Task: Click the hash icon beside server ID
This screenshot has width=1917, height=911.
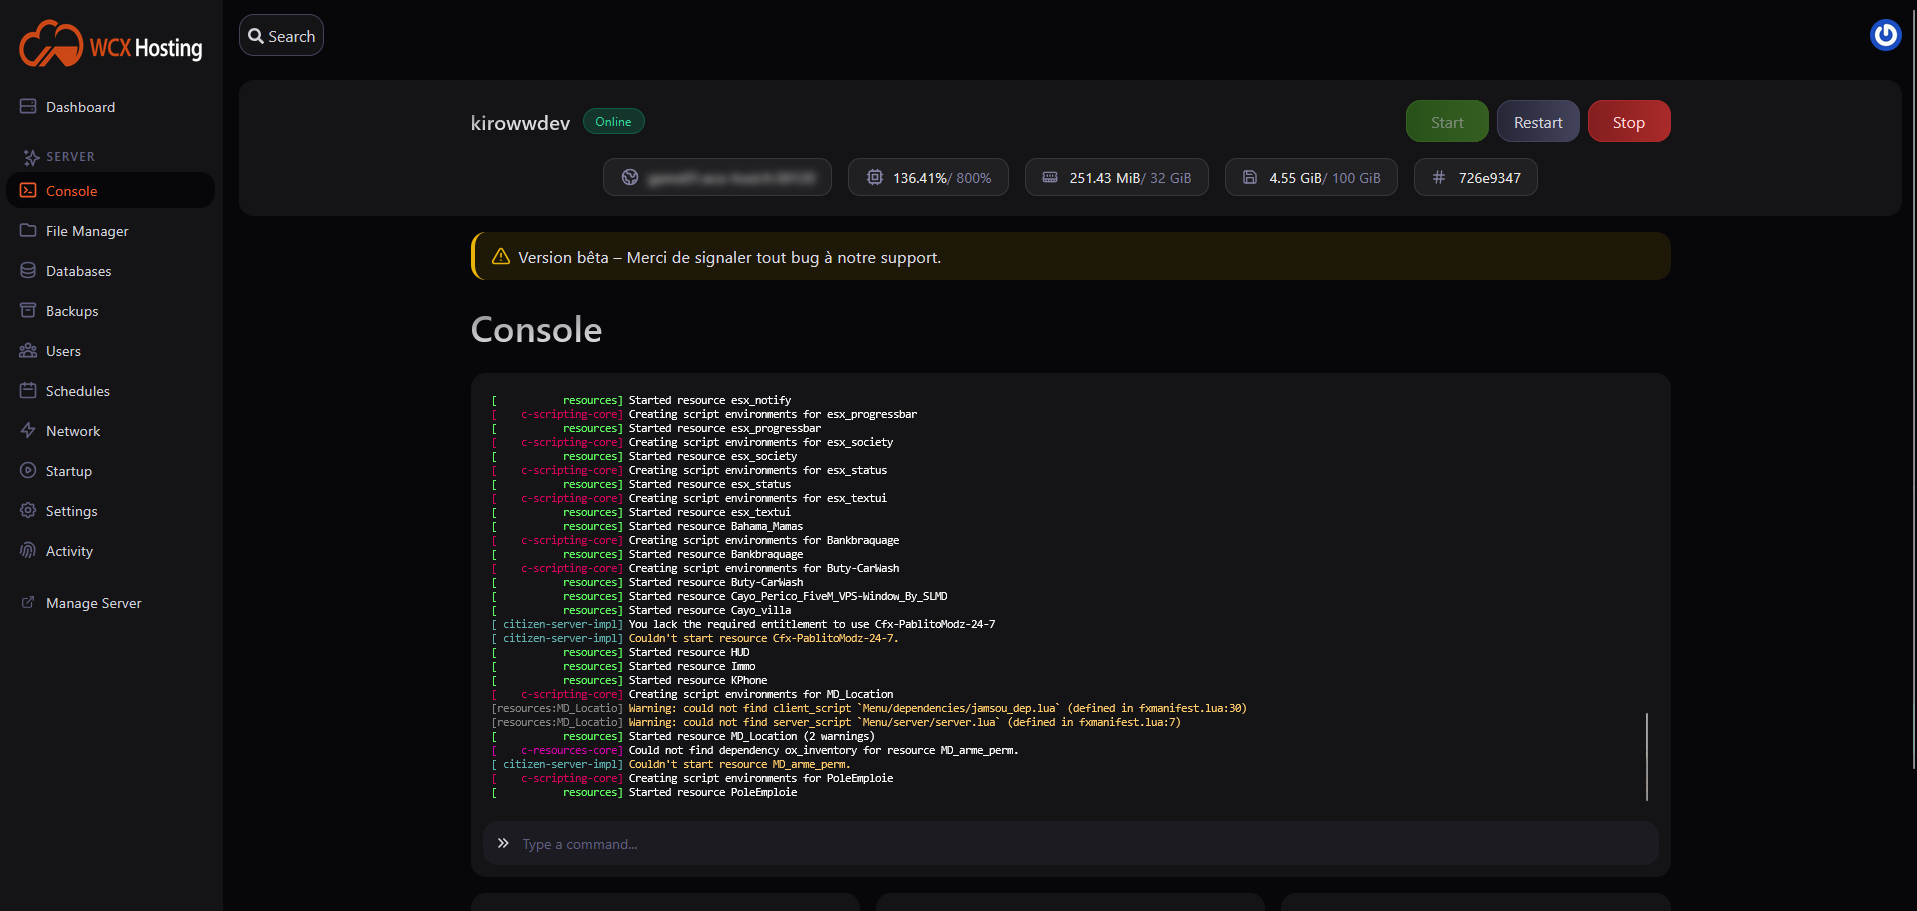Action: 1439,177
